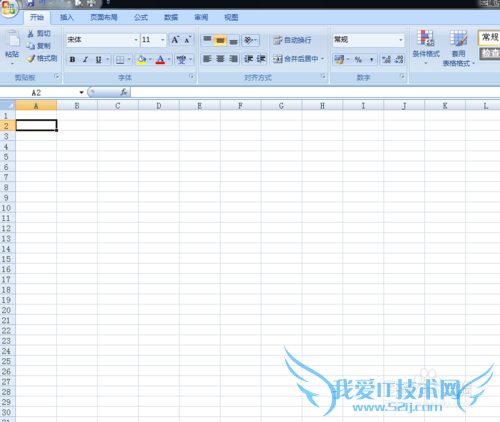Increase font size with large A
This screenshot has height=422, width=500.
point(175,40)
